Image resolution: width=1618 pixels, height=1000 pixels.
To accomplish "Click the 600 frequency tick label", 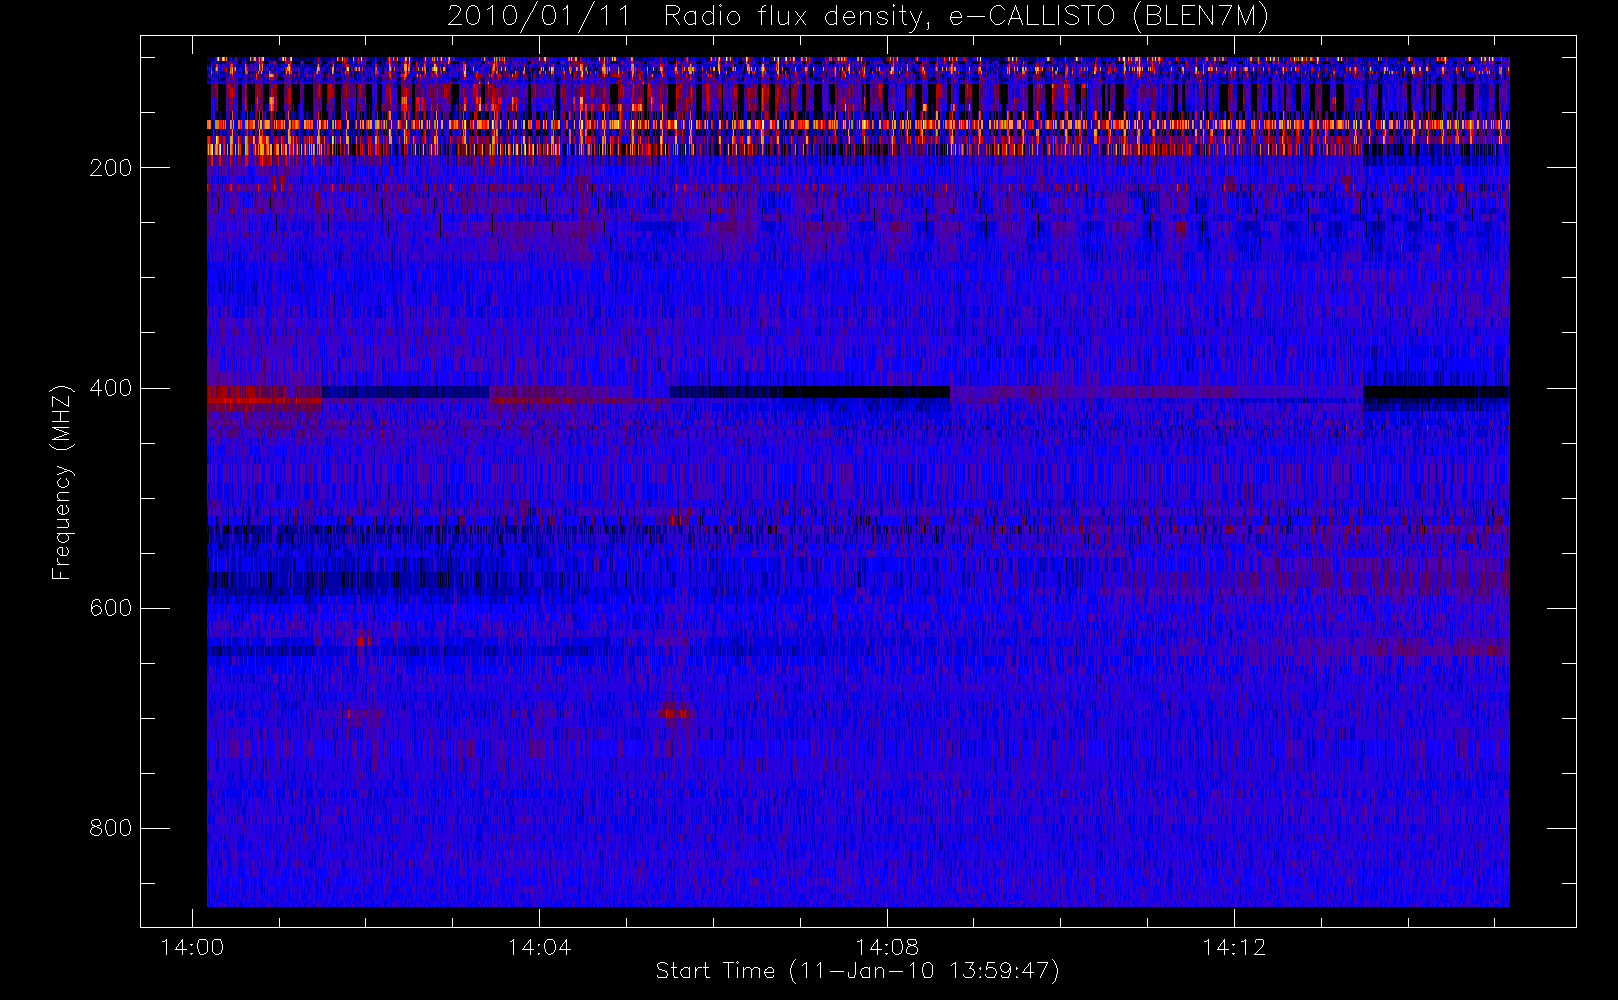I will (110, 608).
